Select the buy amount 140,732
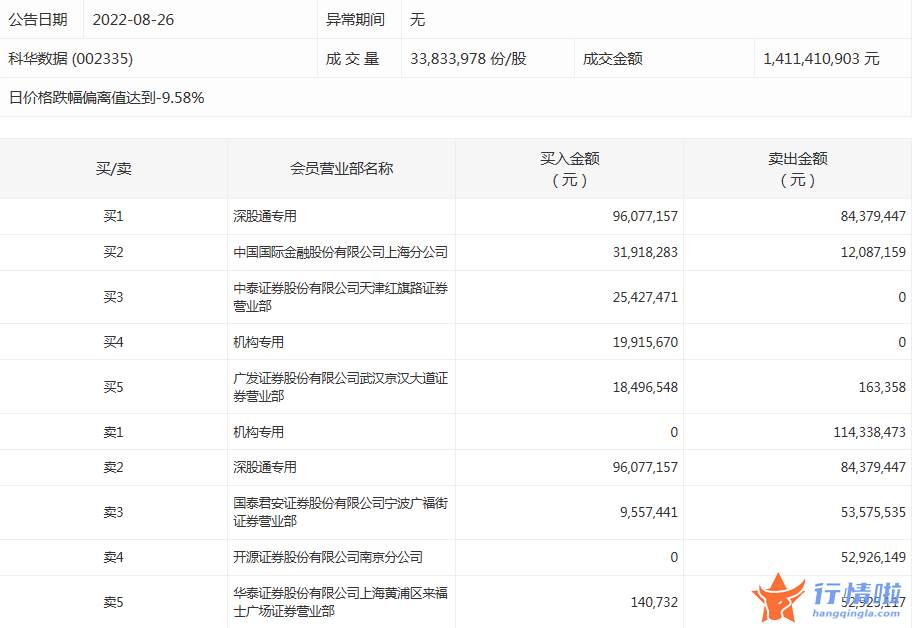The height and width of the screenshot is (628, 917). click(654, 602)
